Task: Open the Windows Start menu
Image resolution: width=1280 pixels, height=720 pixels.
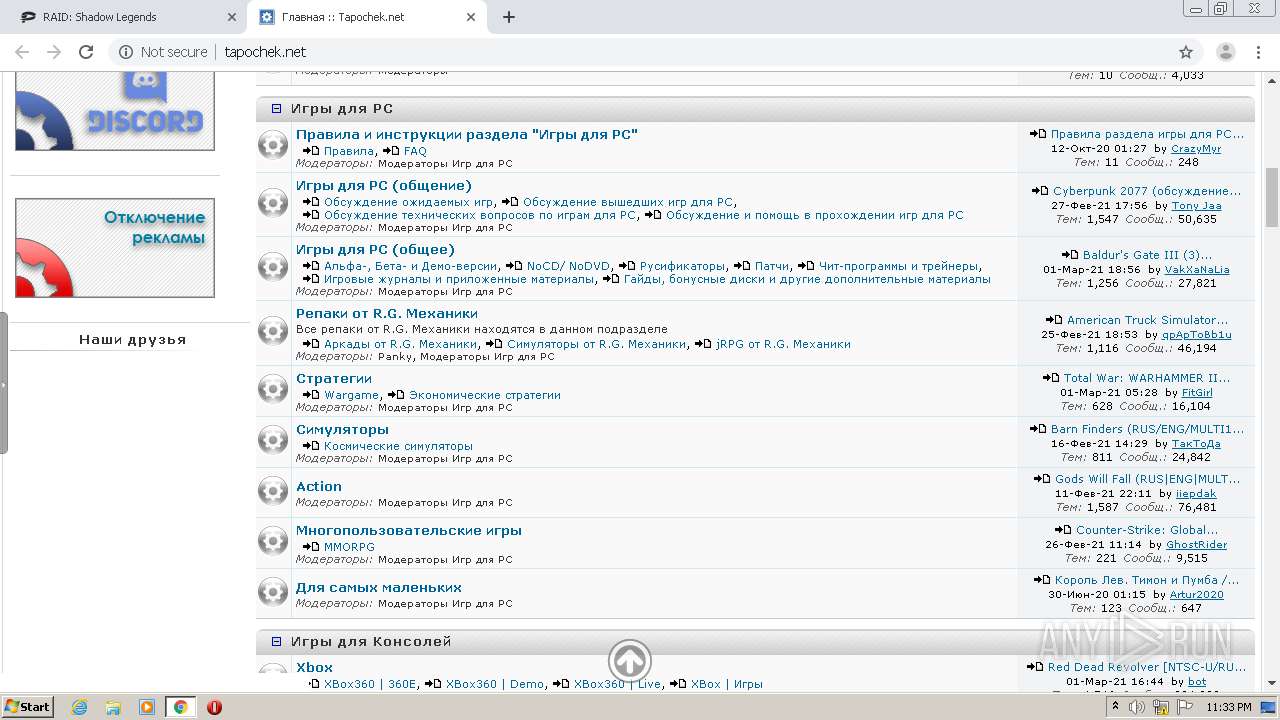Action: 28,707
